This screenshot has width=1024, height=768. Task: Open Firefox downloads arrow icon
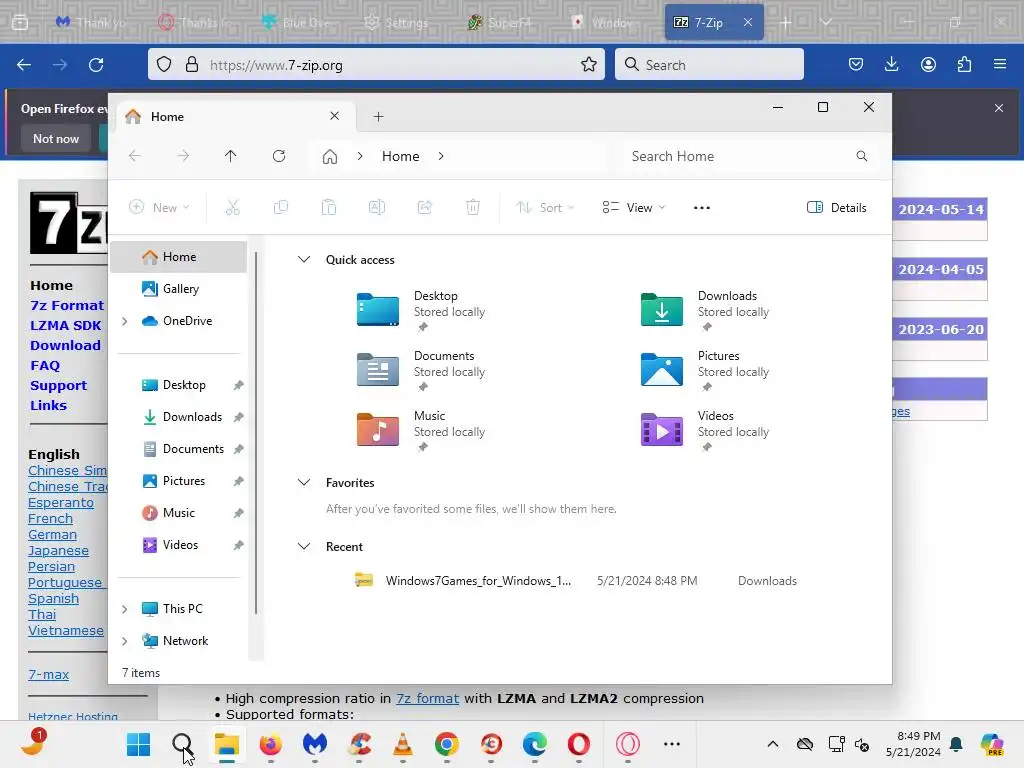tap(891, 65)
